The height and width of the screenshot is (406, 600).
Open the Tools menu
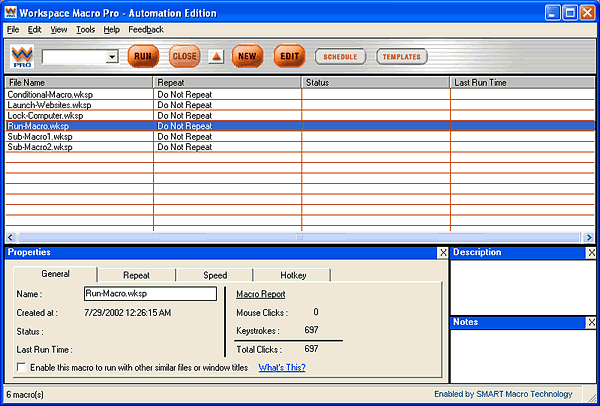pos(85,29)
